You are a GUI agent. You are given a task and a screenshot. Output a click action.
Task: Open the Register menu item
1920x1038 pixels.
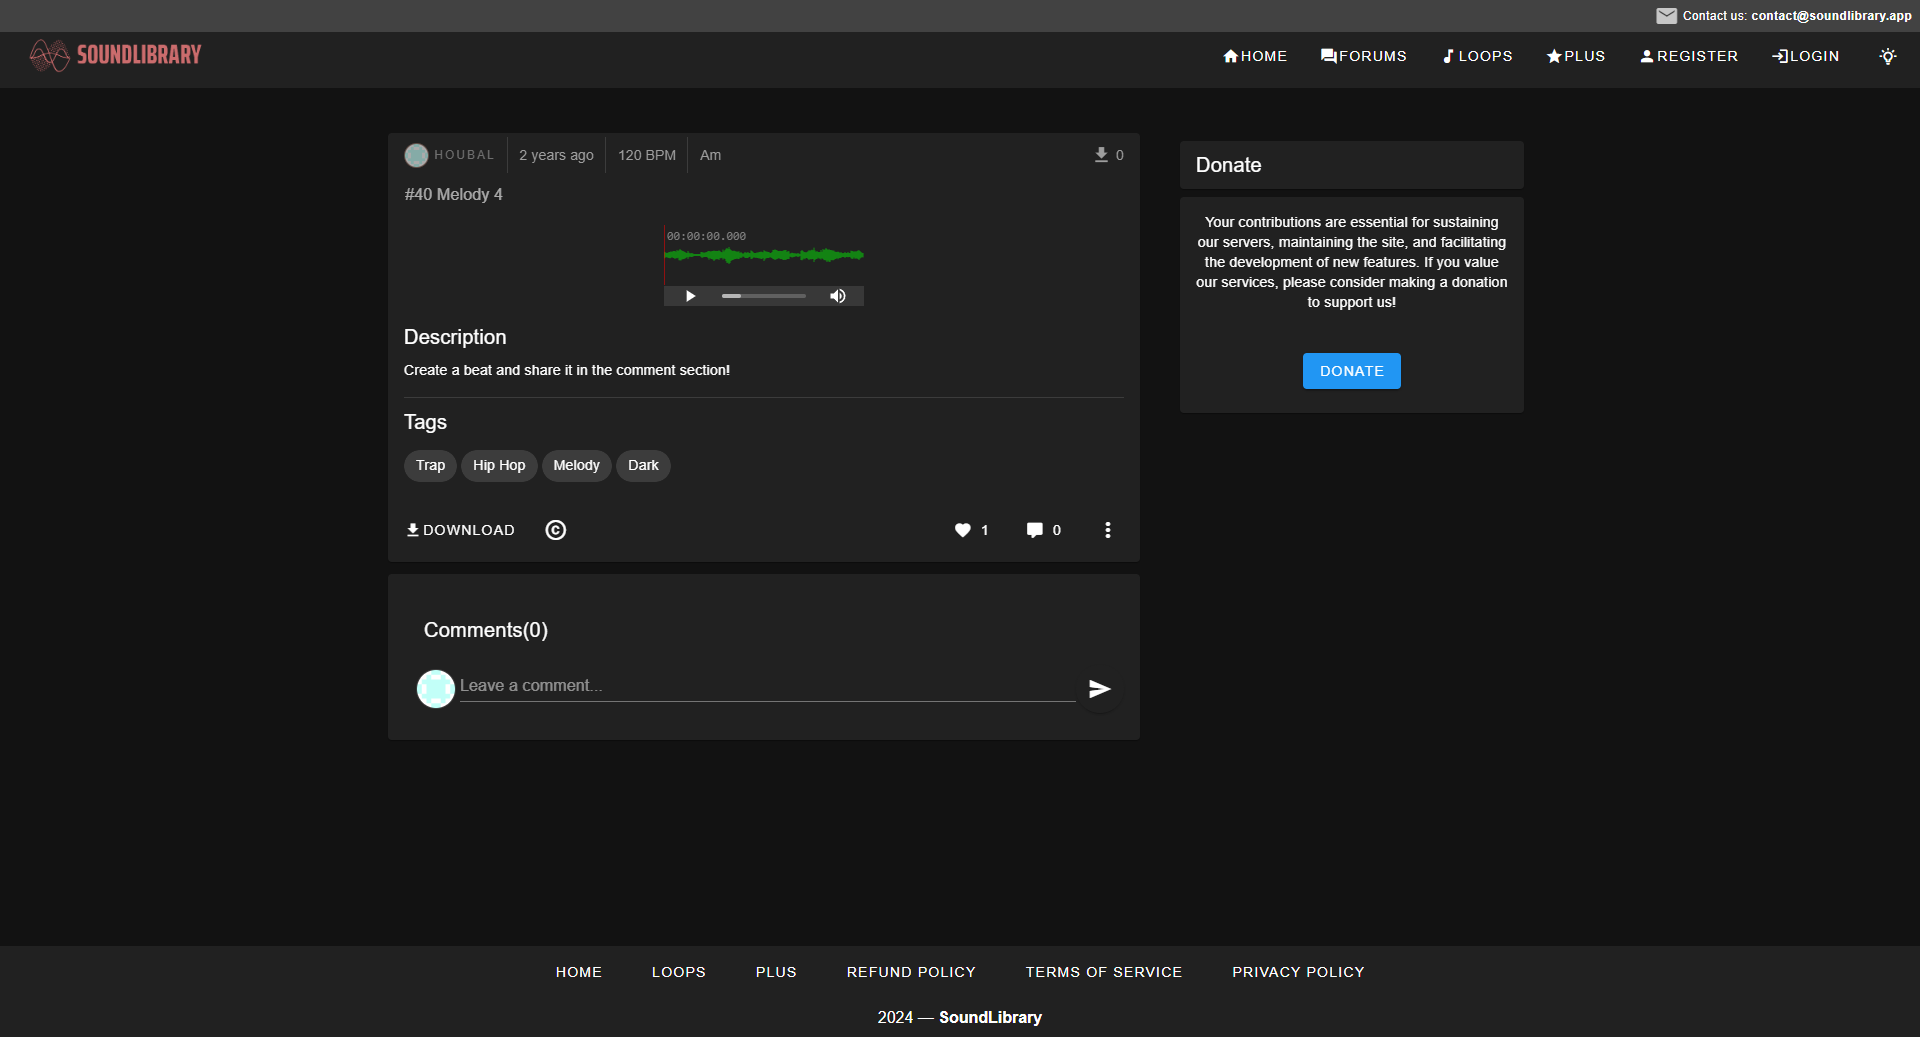tap(1689, 56)
